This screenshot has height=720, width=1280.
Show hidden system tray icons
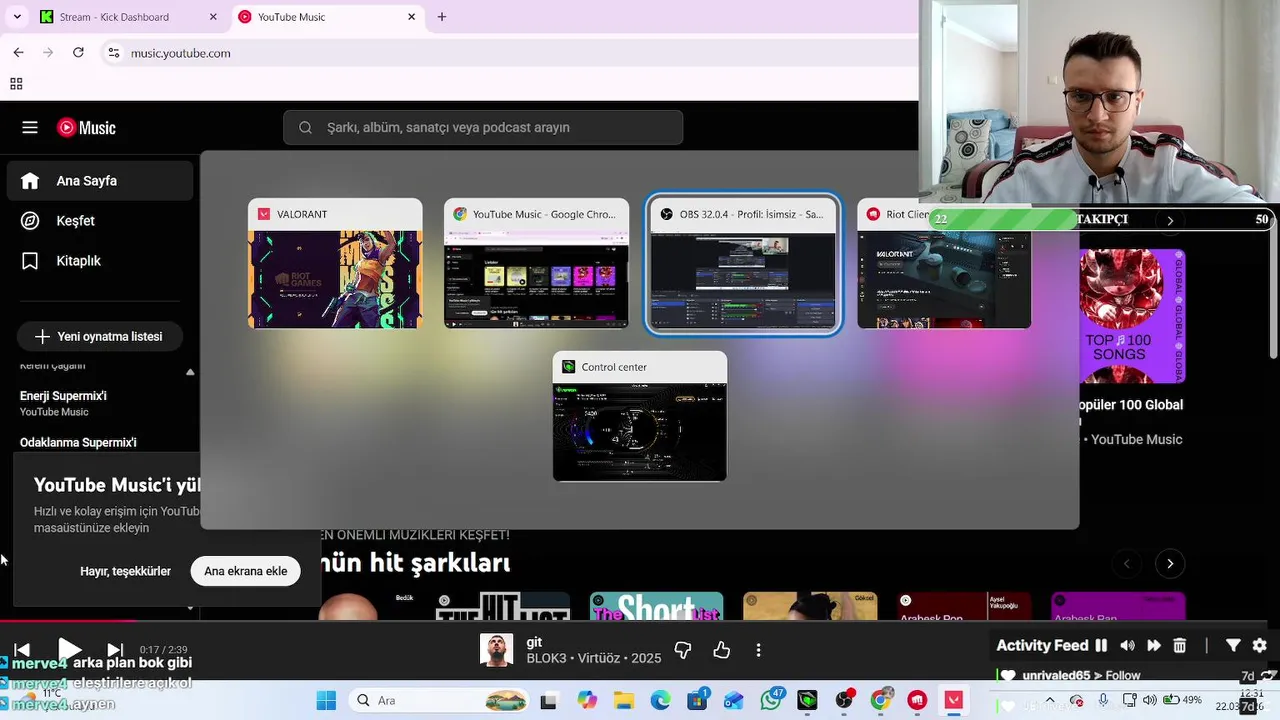point(1049,700)
